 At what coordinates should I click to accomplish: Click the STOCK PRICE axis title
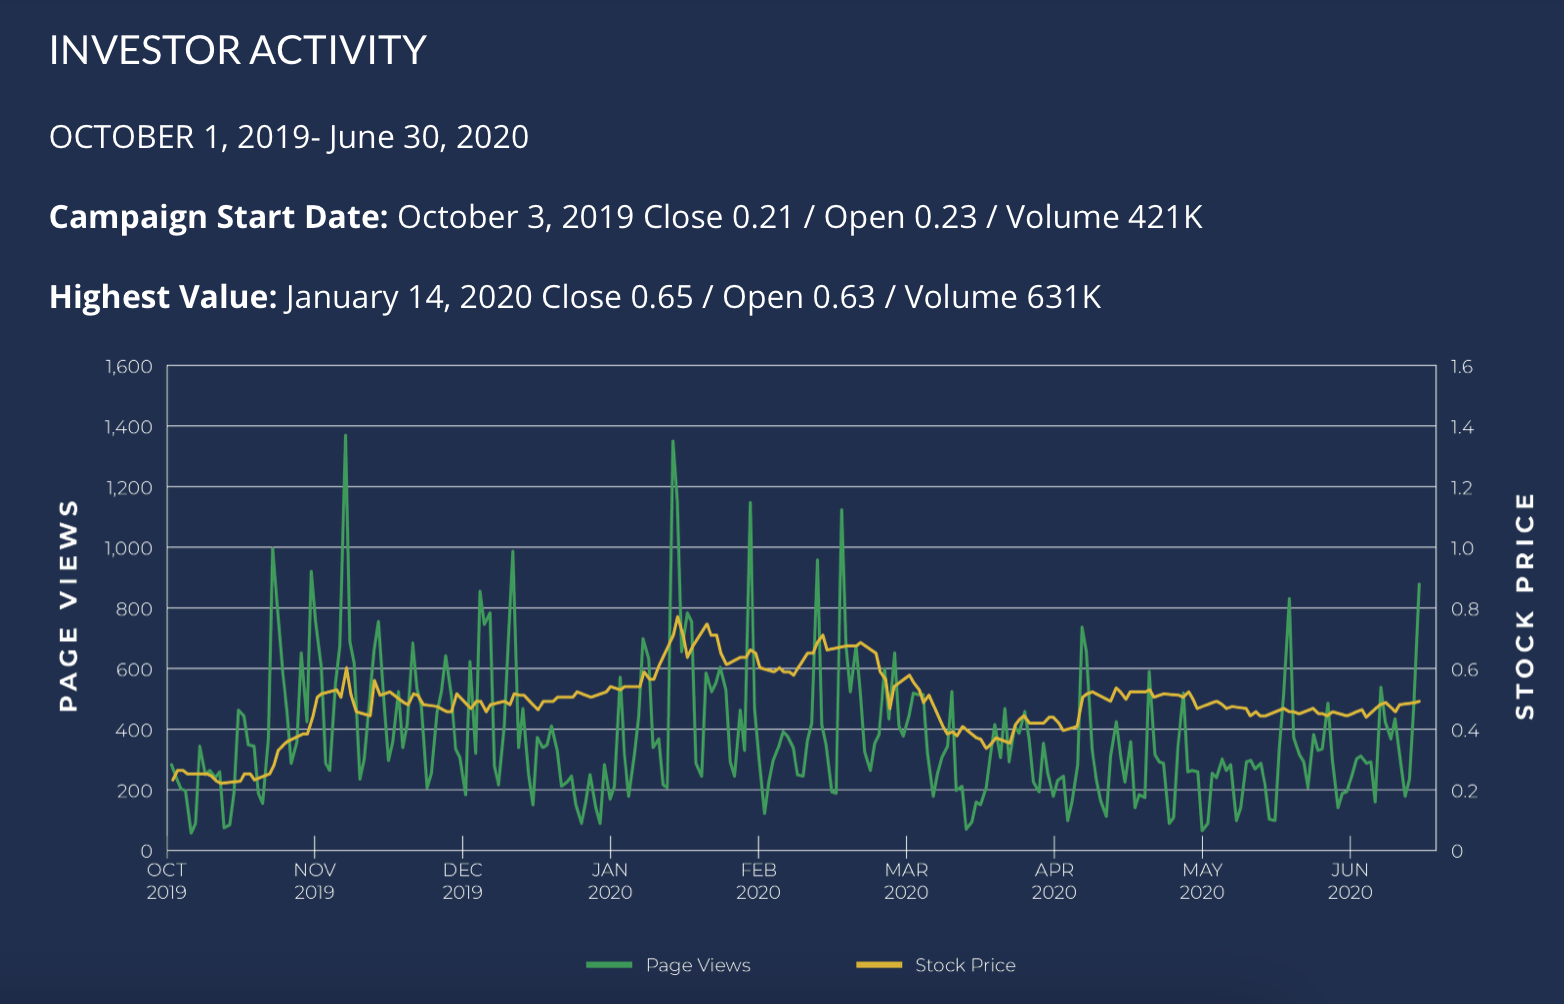1524,606
